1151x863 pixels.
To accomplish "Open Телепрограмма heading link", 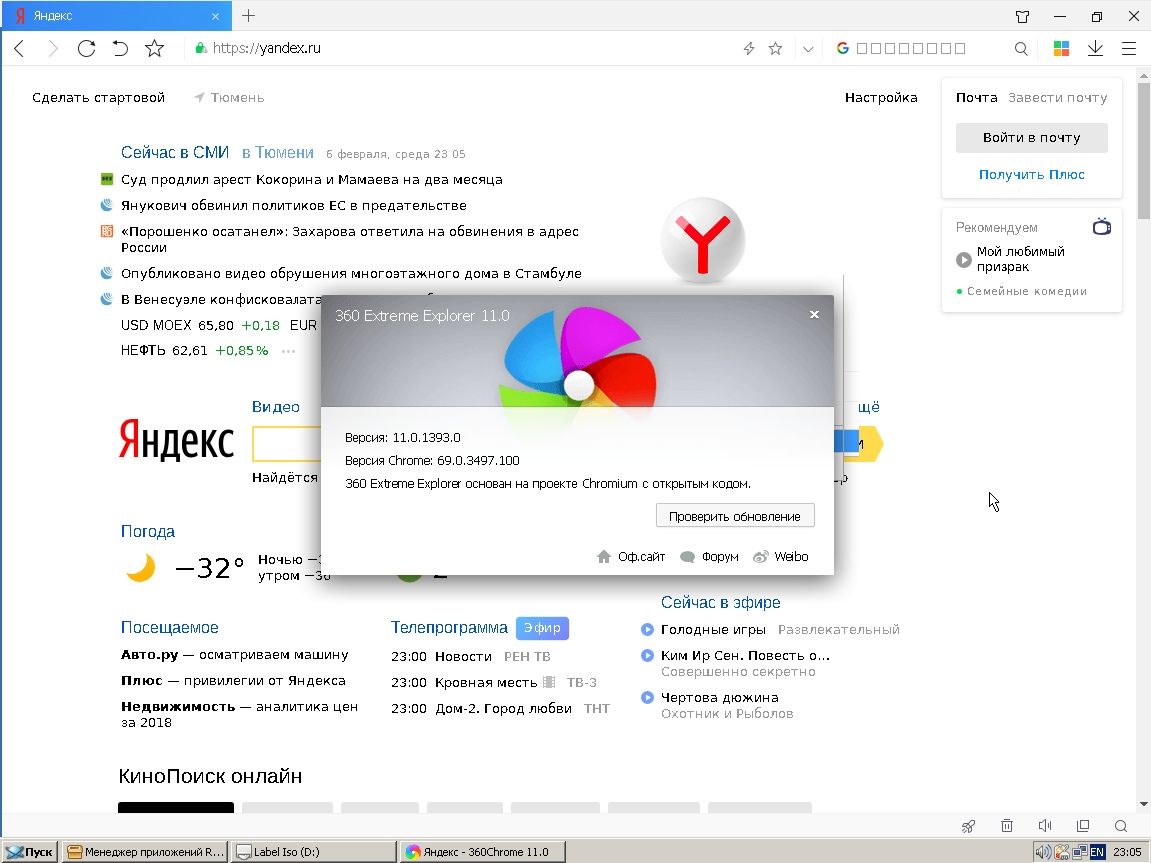I will [x=449, y=628].
